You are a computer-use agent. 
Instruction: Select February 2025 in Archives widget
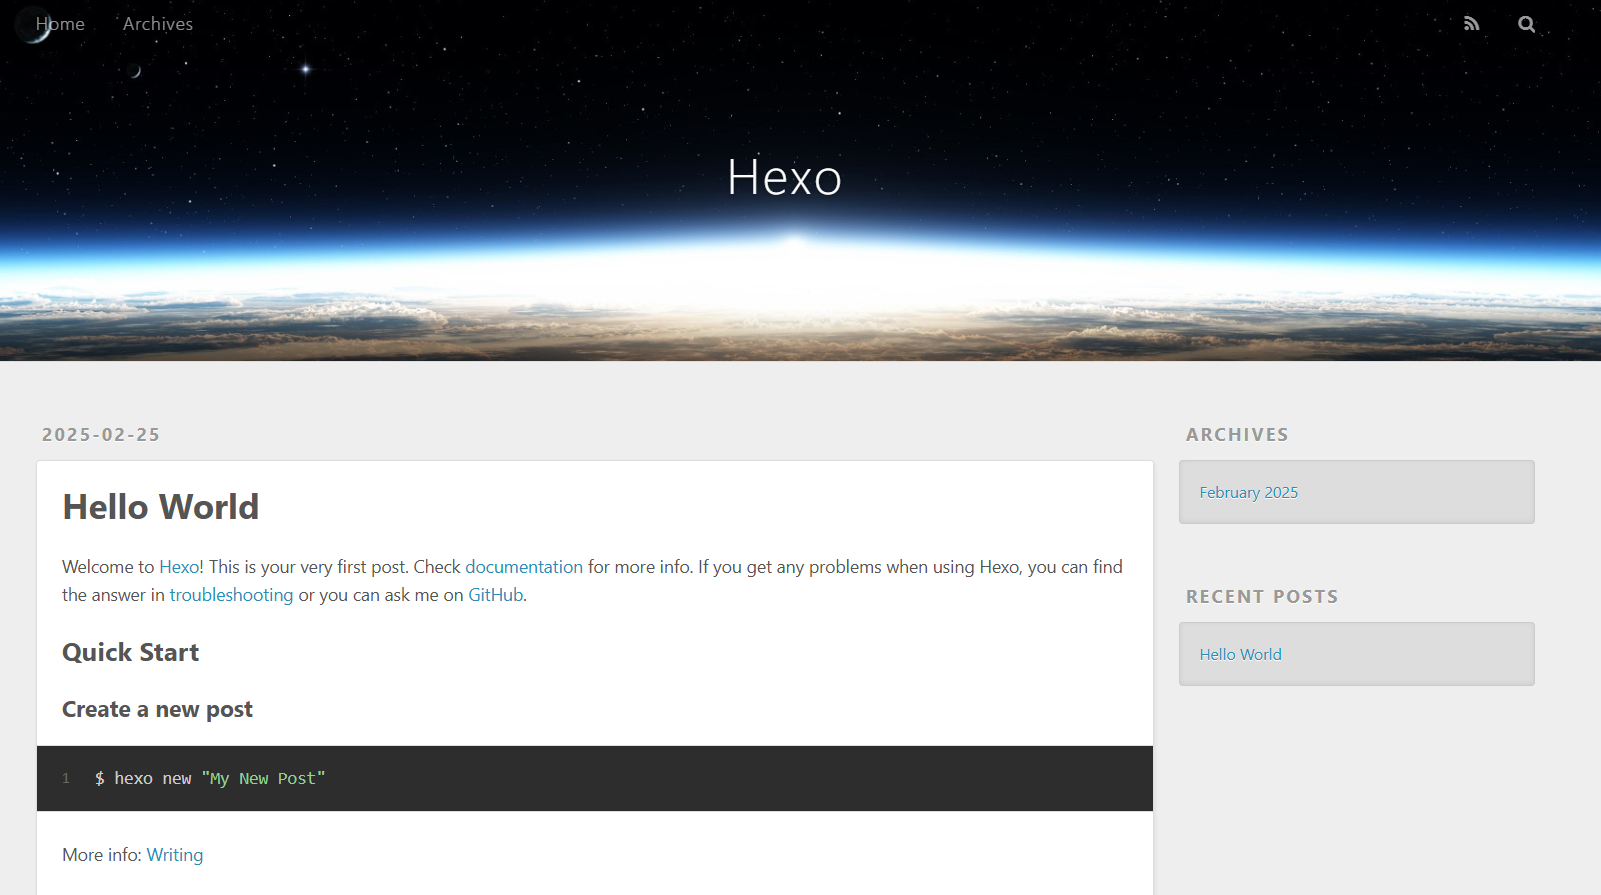(1248, 493)
